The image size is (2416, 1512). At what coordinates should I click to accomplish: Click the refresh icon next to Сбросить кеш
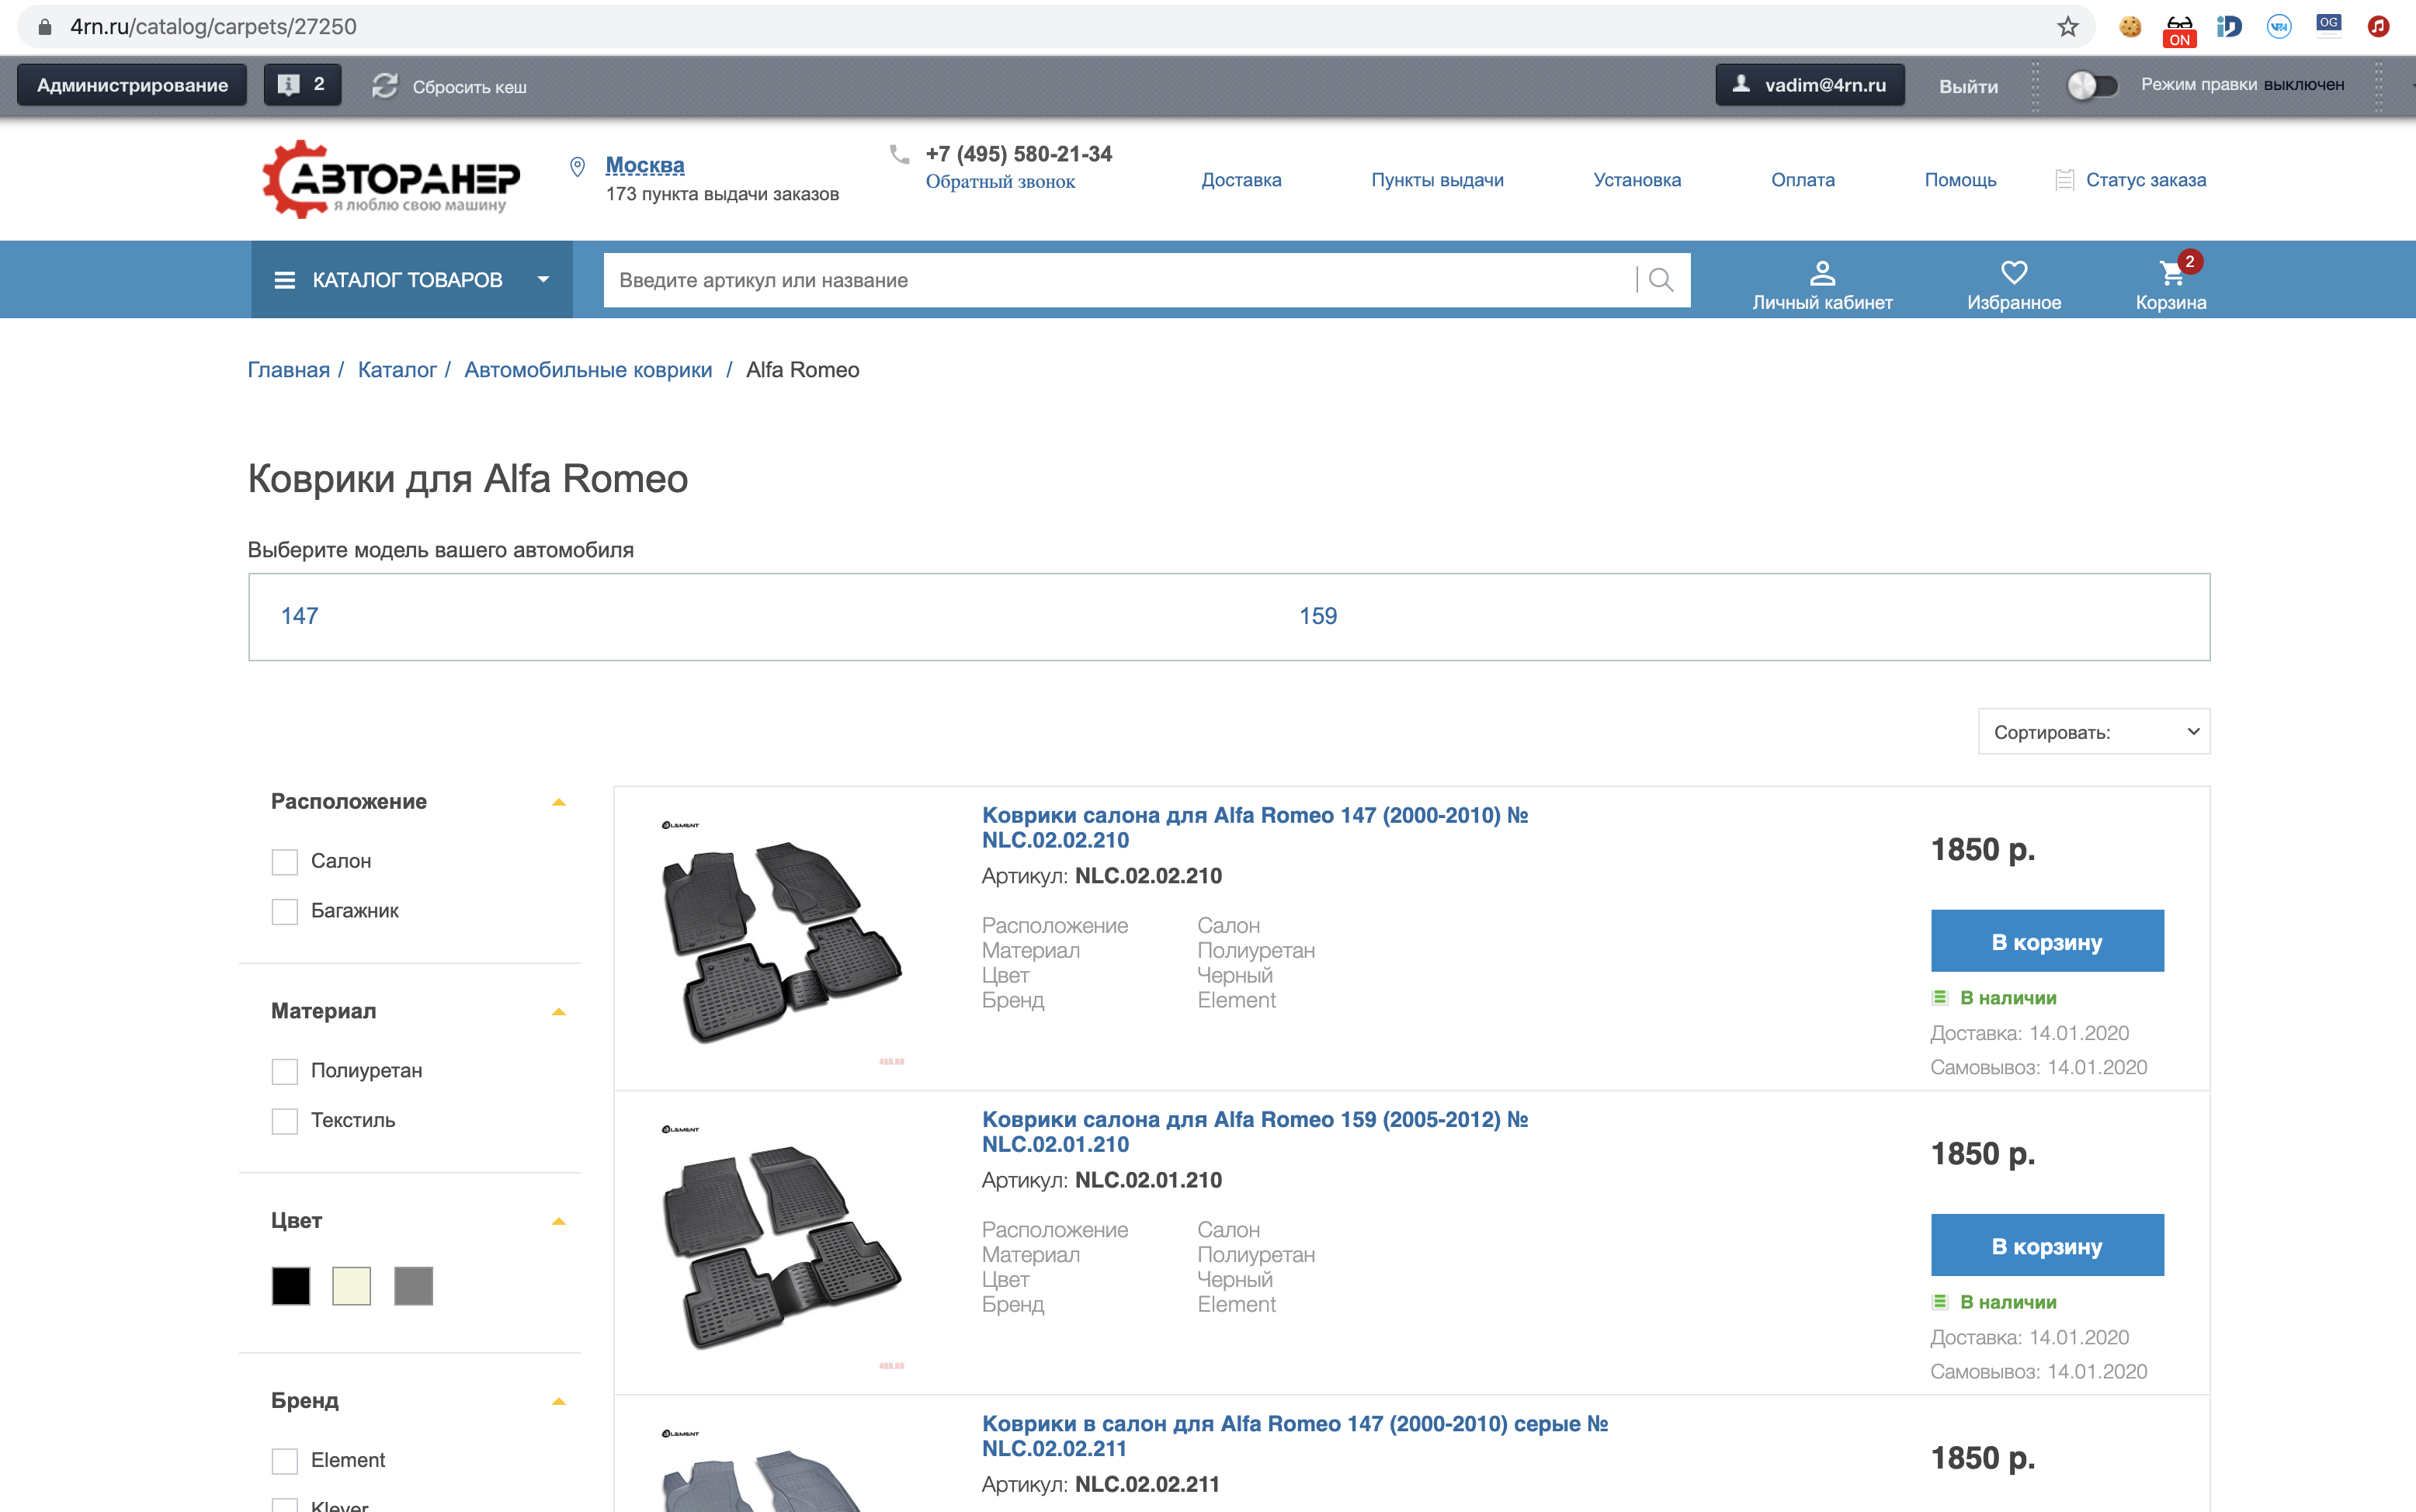tap(385, 86)
